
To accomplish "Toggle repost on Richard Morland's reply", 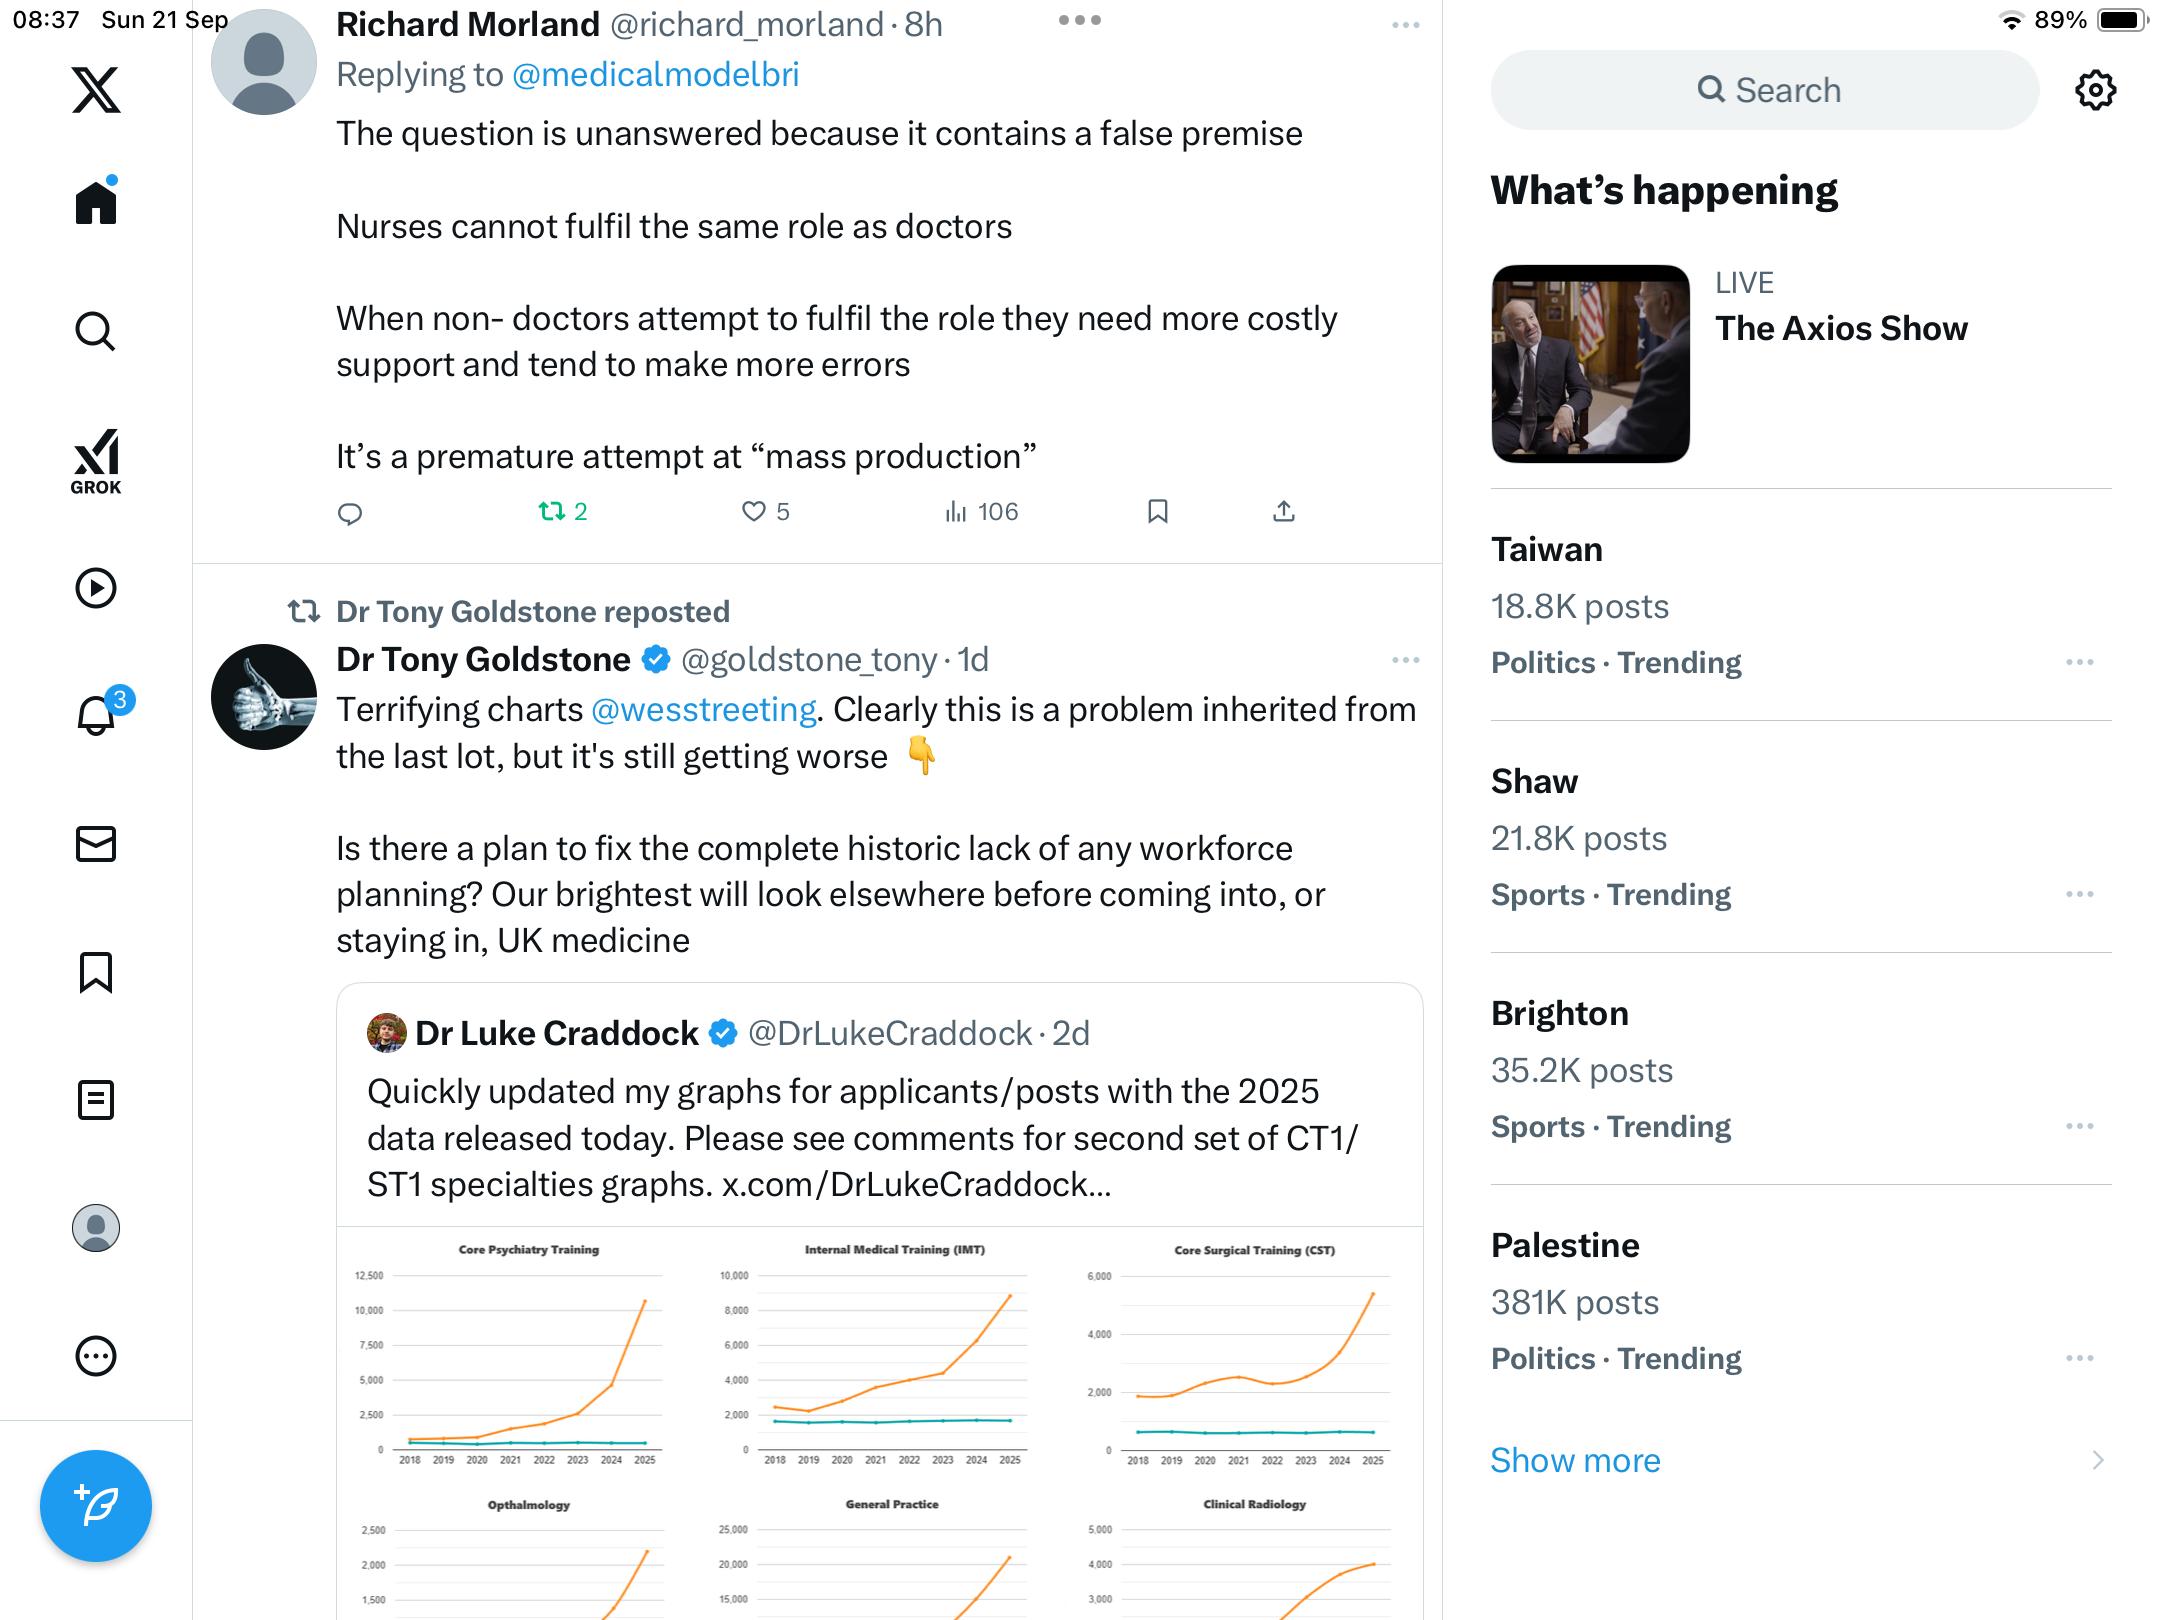I will [552, 512].
